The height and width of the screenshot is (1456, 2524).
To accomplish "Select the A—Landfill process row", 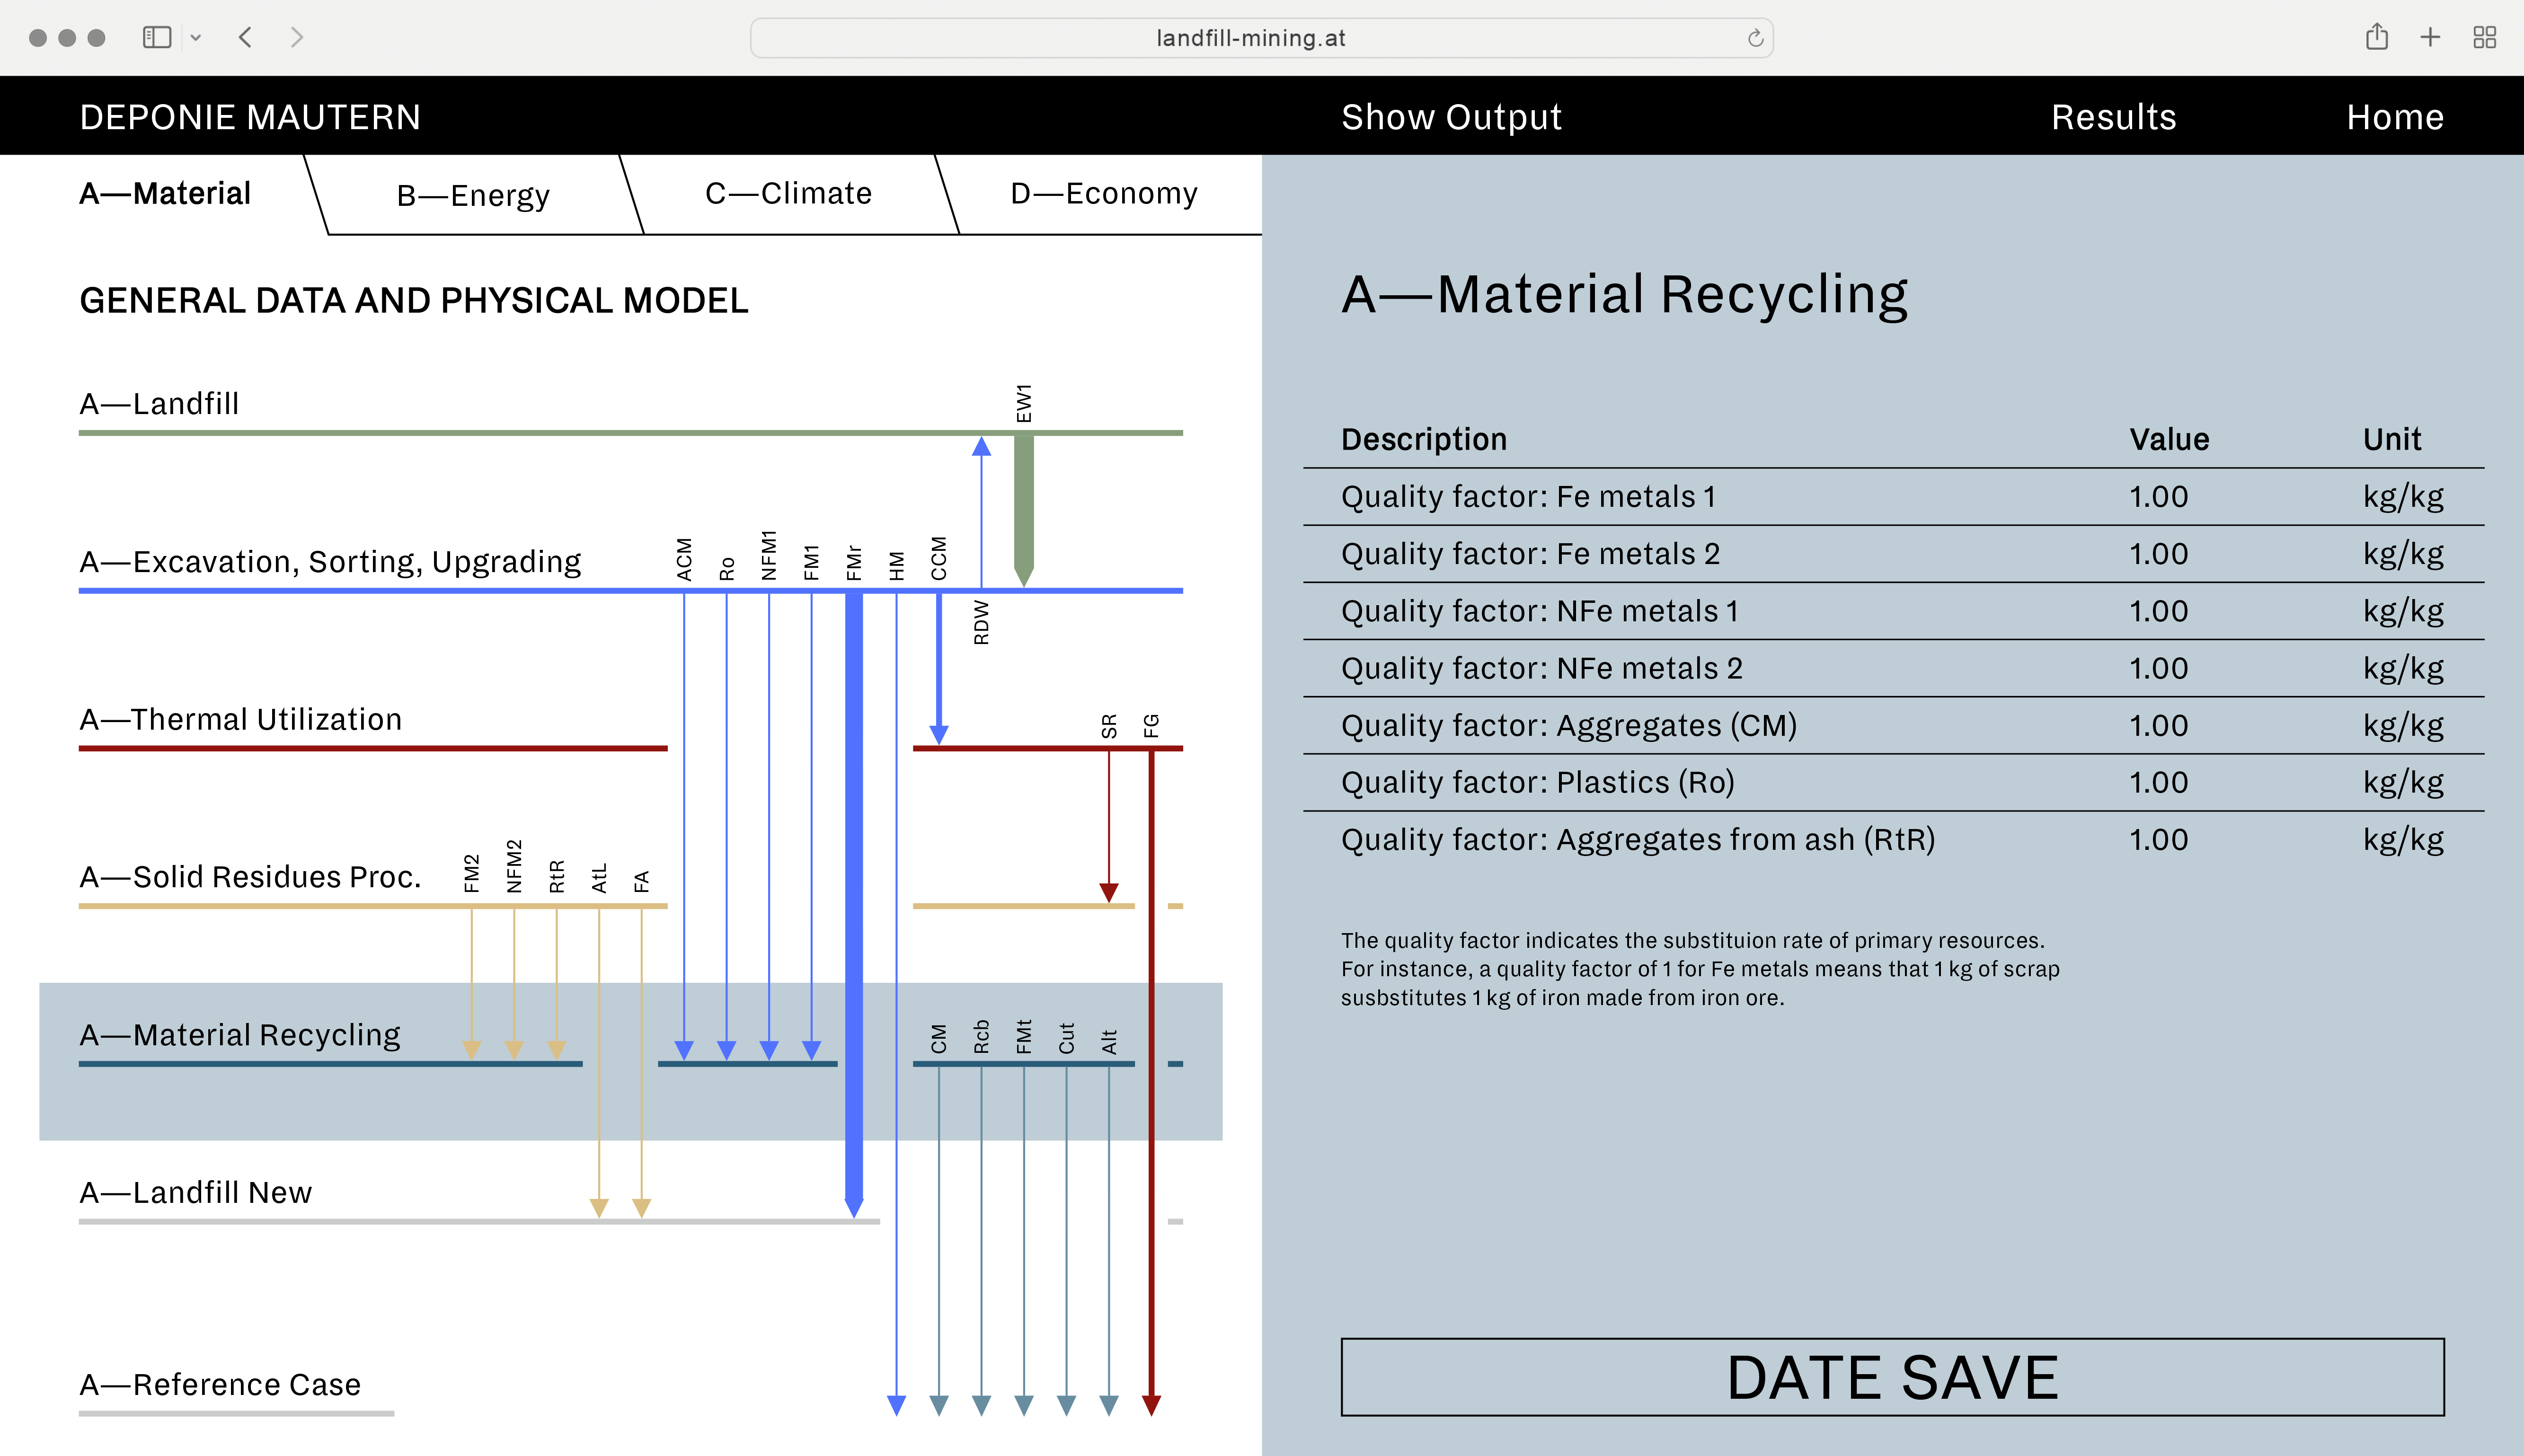I will 159,403.
